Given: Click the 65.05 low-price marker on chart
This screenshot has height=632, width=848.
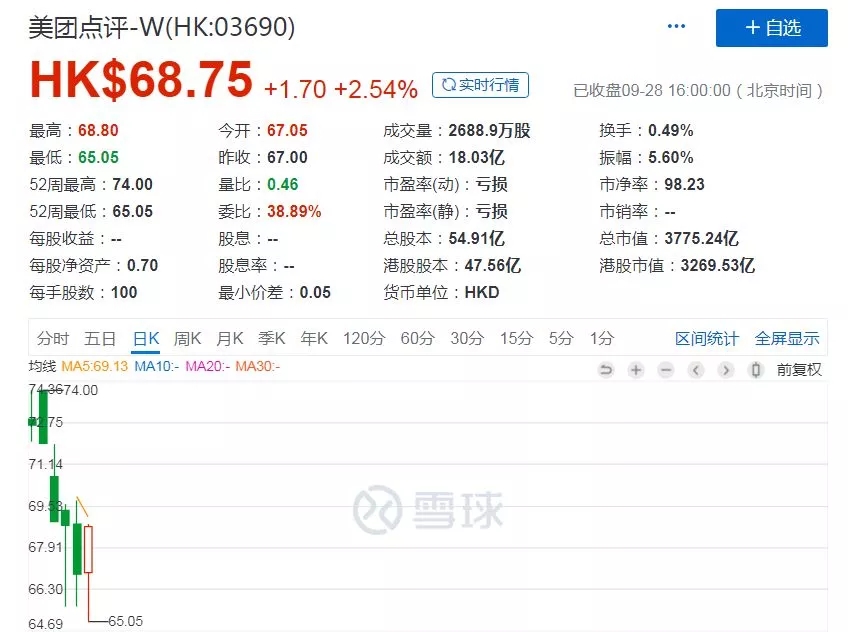Looking at the screenshot, I should (x=125, y=621).
